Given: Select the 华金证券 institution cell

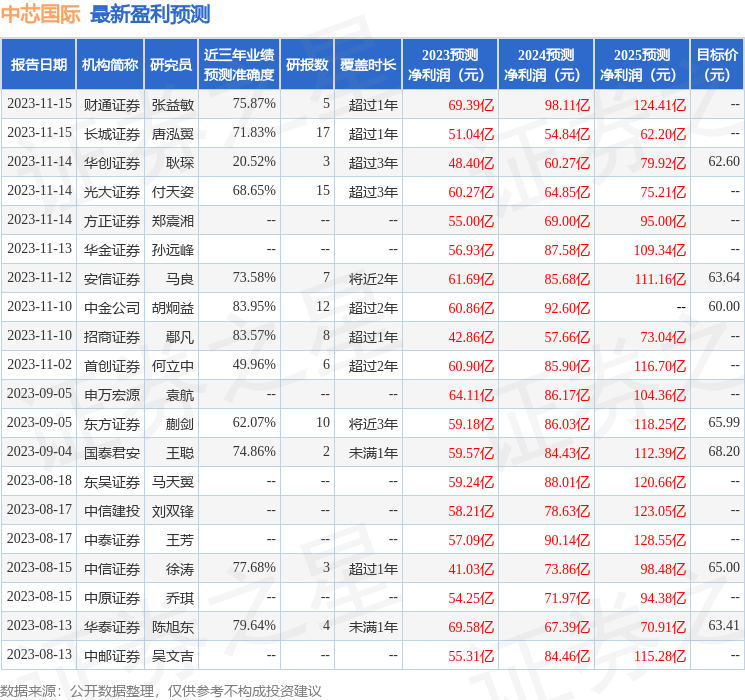Looking at the screenshot, I should pos(112,250).
